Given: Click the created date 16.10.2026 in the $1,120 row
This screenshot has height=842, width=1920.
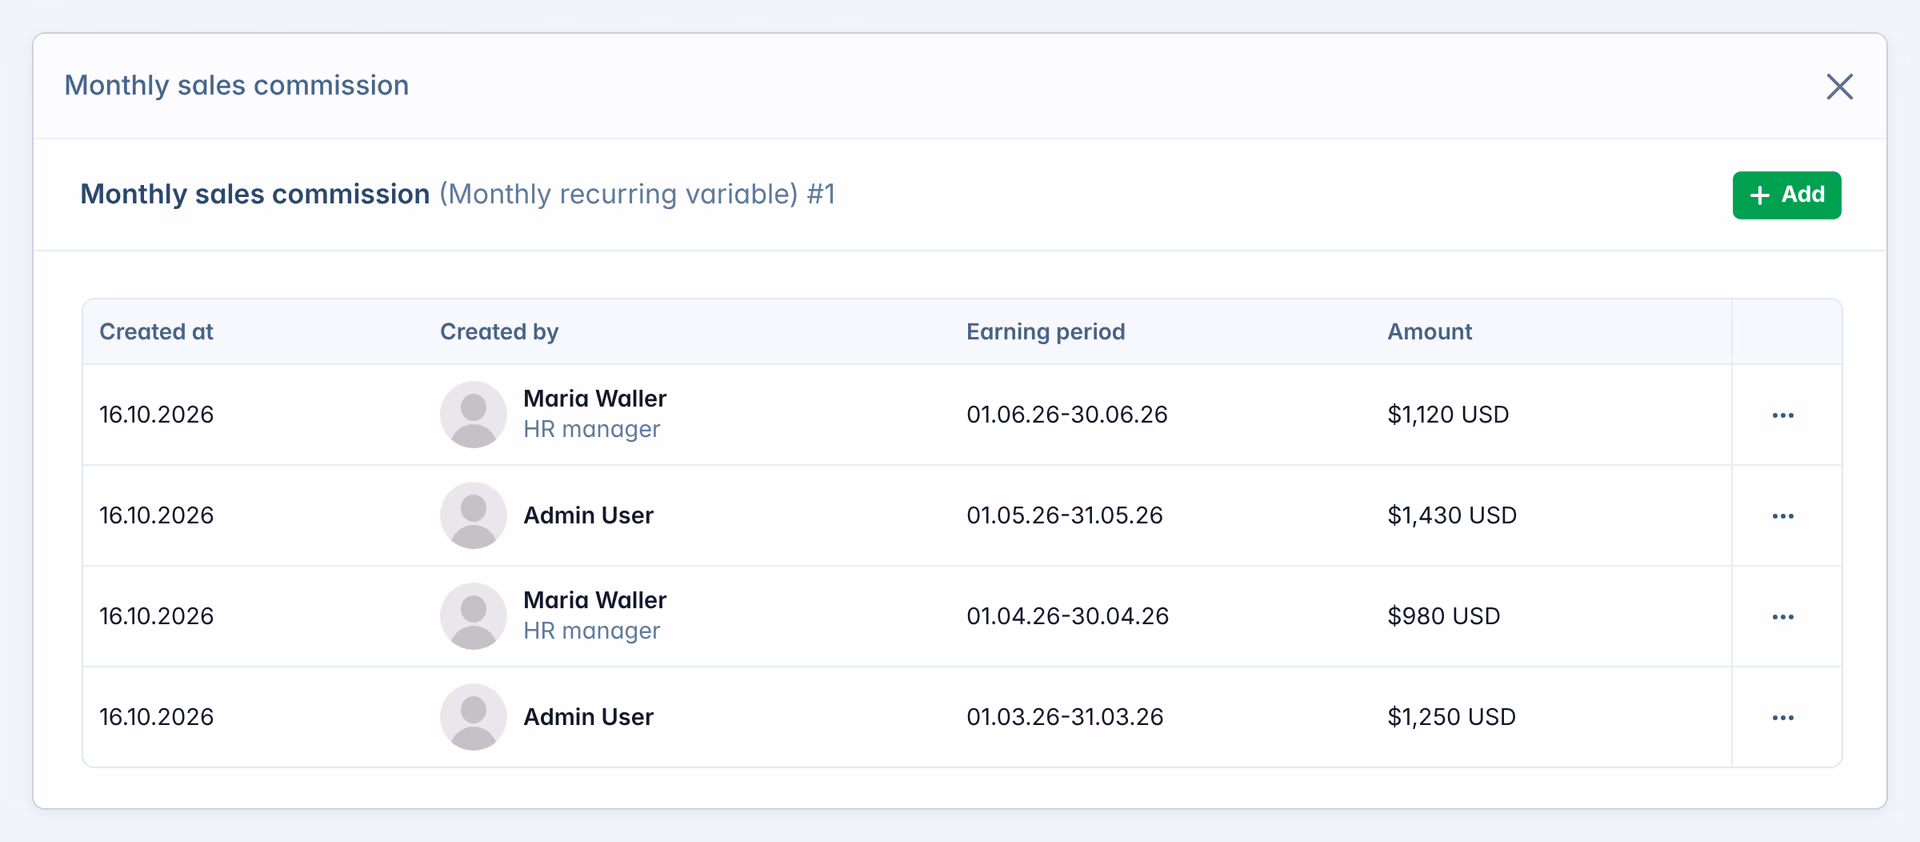Looking at the screenshot, I should pos(156,415).
